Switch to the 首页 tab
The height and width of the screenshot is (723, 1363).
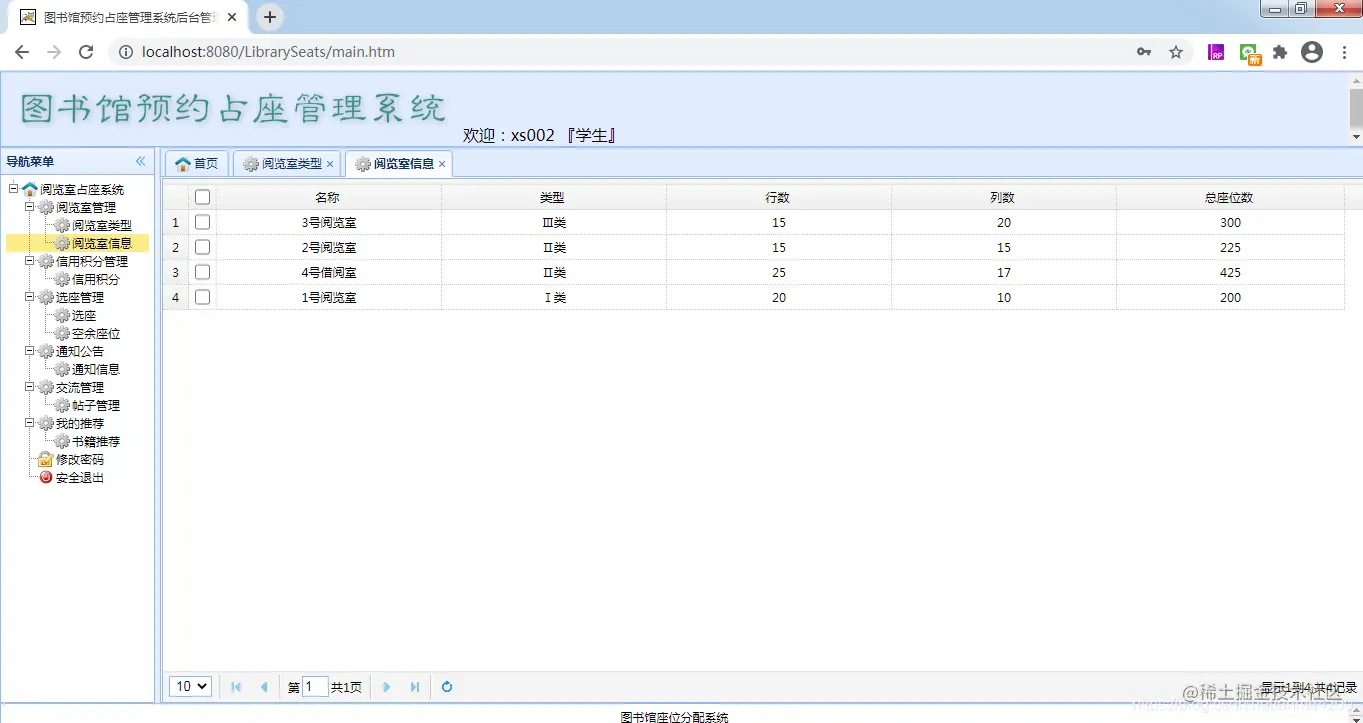click(x=197, y=164)
